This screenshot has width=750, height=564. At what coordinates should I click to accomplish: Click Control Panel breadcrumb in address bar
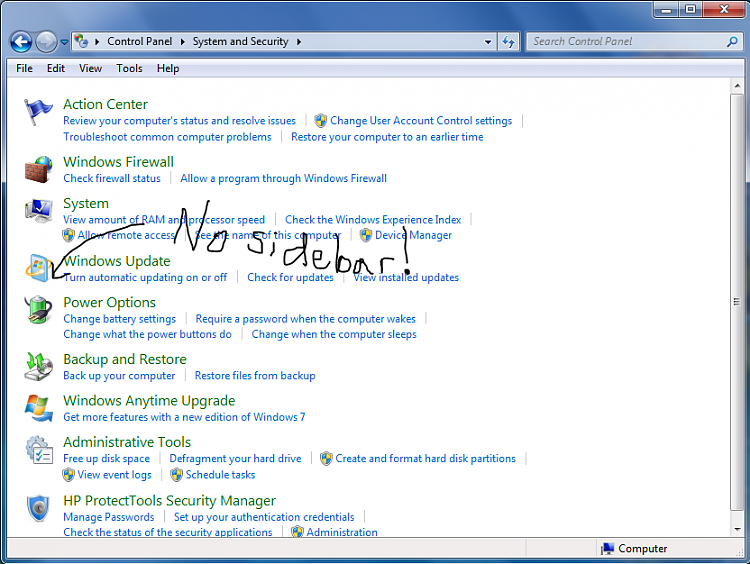click(139, 42)
